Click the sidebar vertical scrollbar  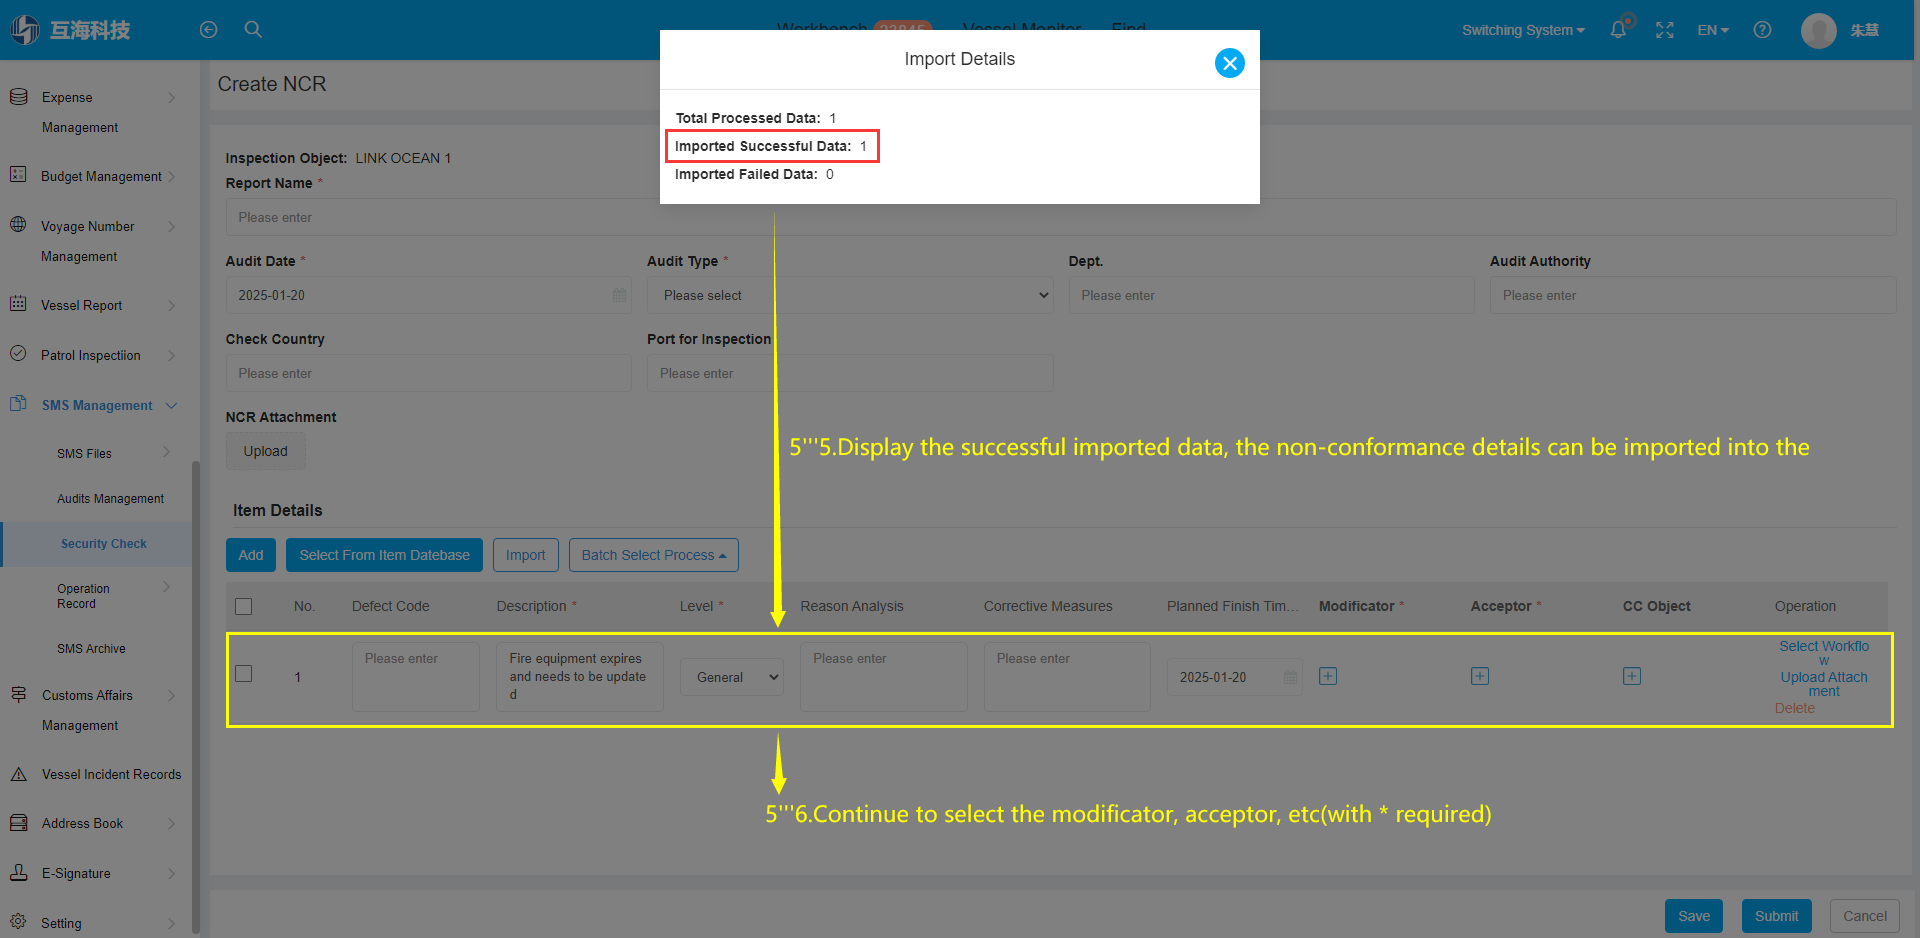(x=196, y=696)
